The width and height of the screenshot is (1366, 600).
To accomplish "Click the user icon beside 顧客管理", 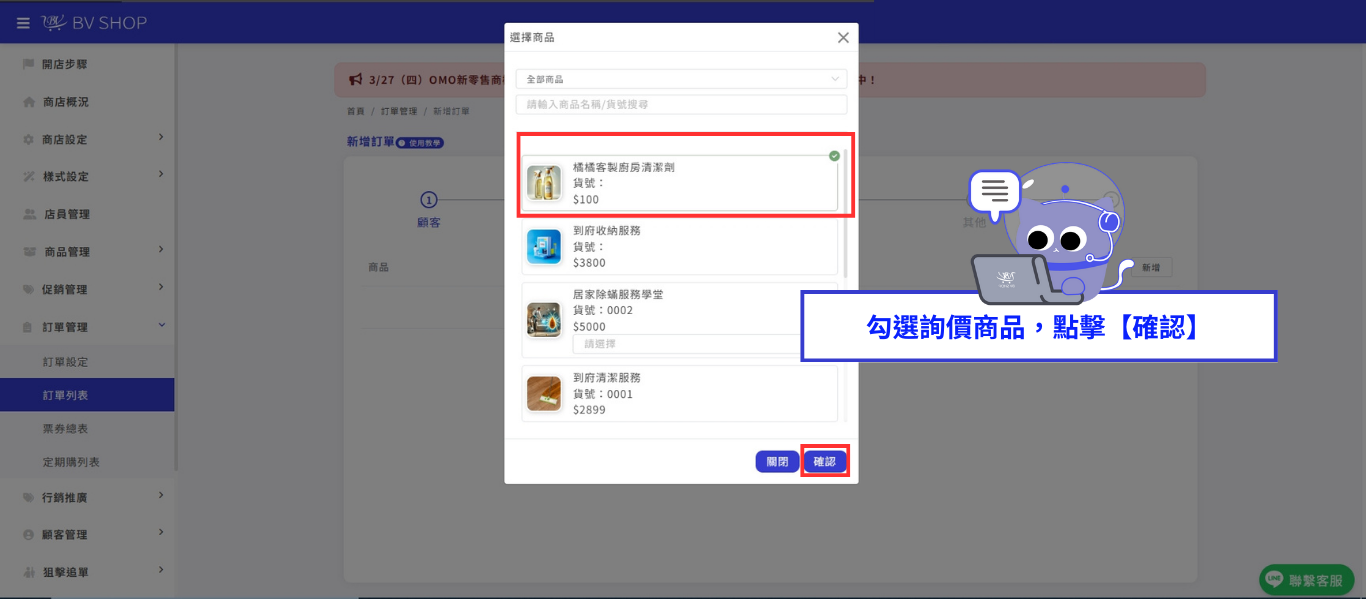I will pyautogui.click(x=28, y=535).
